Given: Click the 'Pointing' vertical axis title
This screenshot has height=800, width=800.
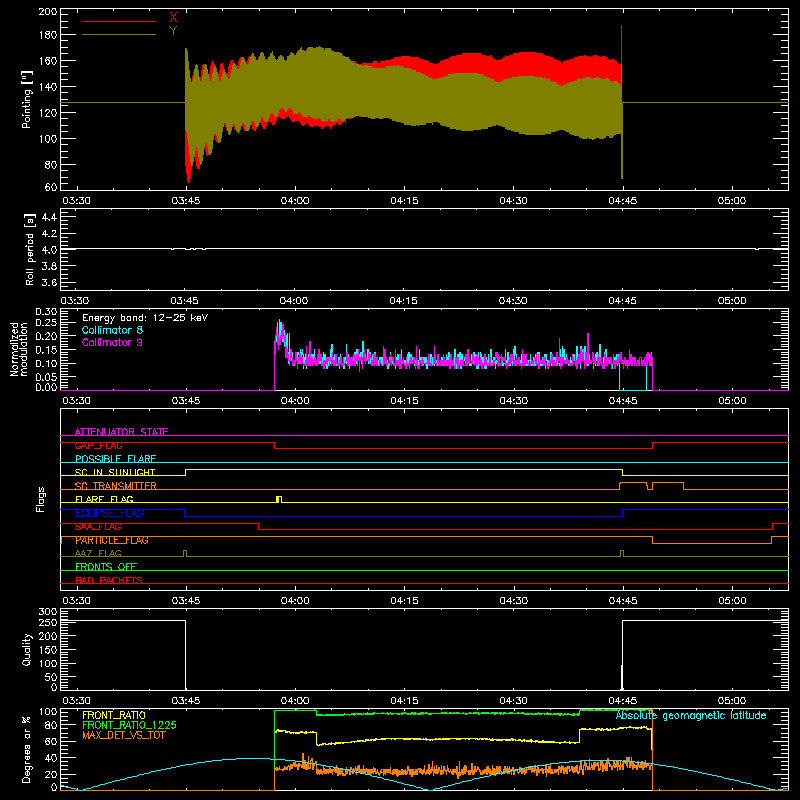Looking at the screenshot, I should (x=27, y=99).
